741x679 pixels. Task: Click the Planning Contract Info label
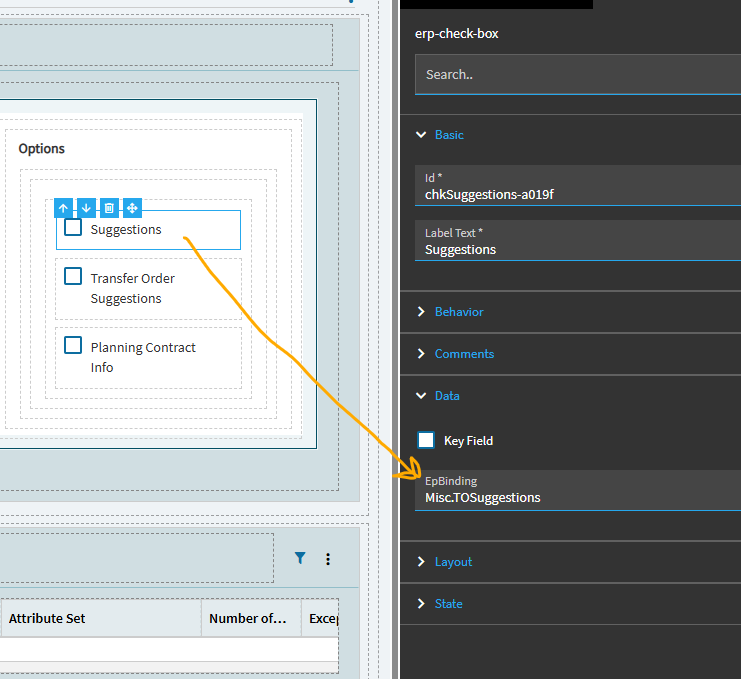(x=143, y=357)
